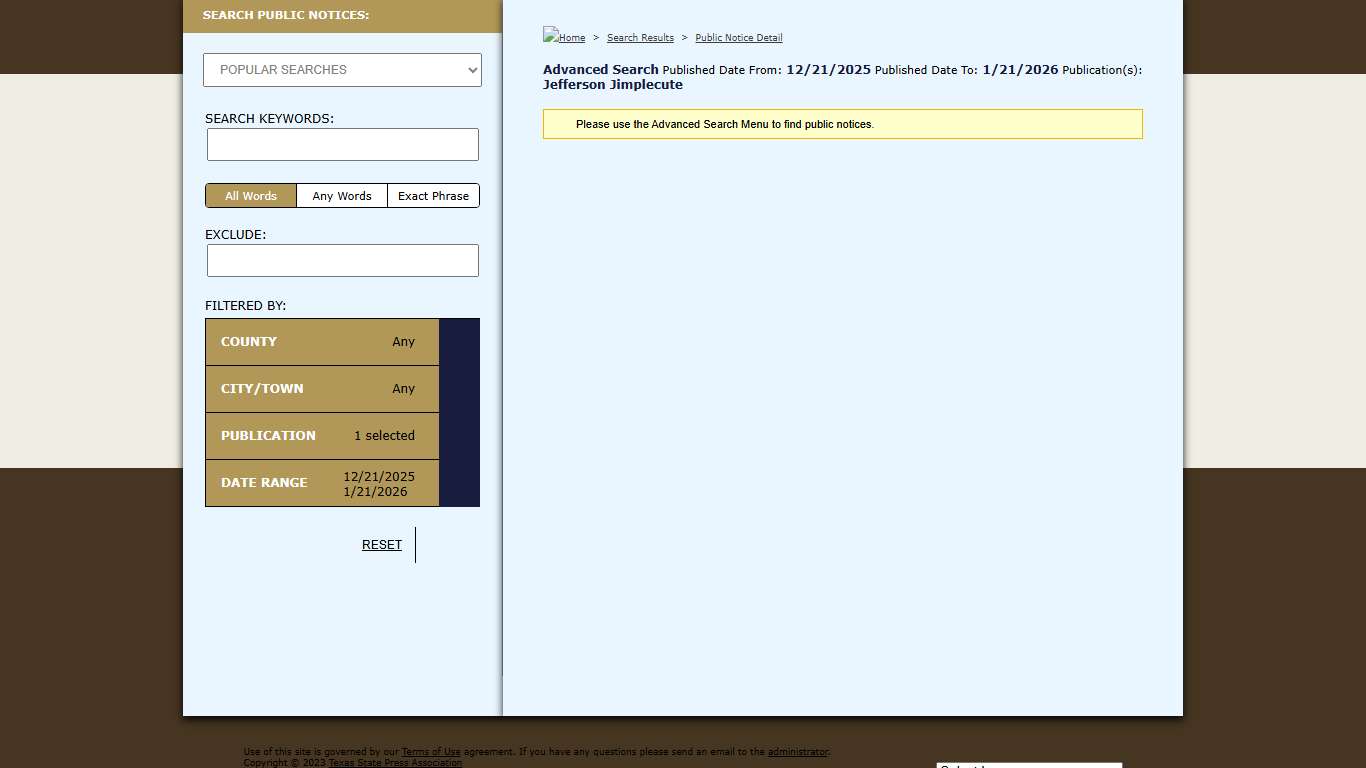The height and width of the screenshot is (768, 1366).
Task: Open the Popular Searches dropdown
Action: [342, 70]
